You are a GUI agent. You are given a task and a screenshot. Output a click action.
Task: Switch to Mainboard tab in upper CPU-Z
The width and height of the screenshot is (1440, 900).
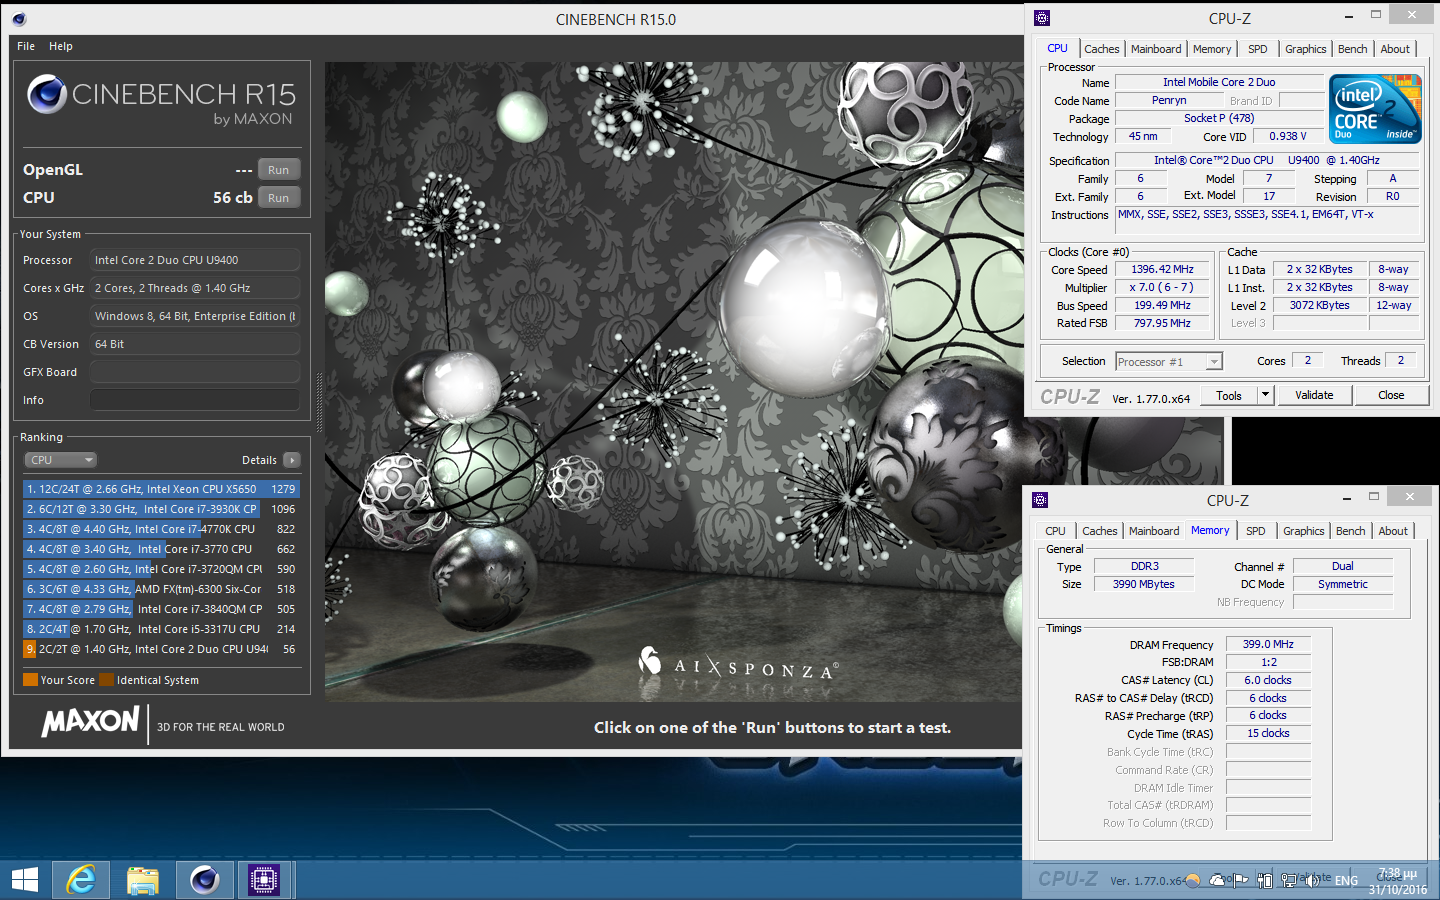[1156, 49]
